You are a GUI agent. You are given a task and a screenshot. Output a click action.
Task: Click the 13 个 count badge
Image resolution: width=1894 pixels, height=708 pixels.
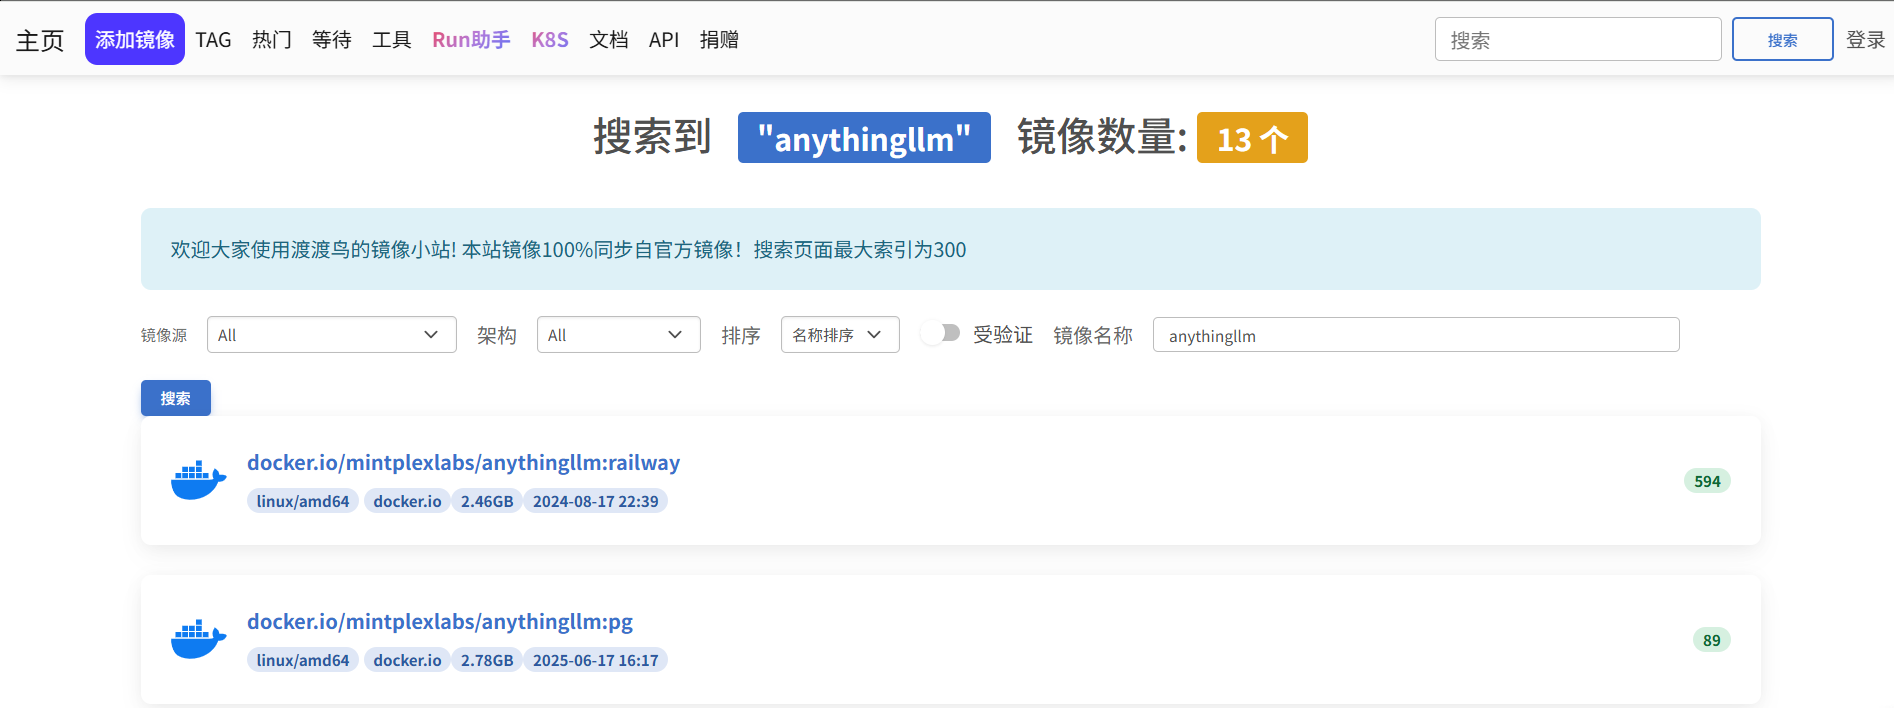pyautogui.click(x=1252, y=138)
